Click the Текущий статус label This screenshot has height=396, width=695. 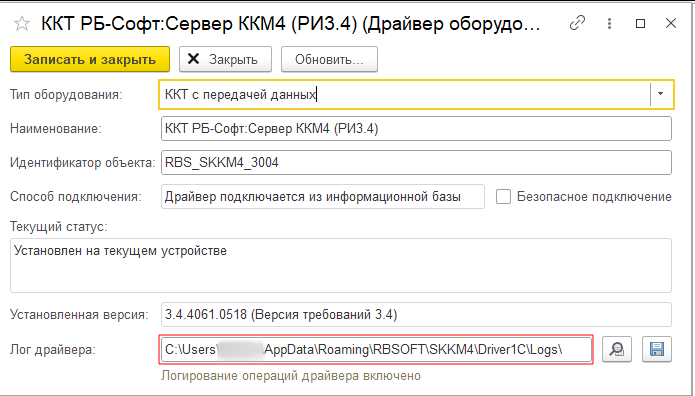59,227
